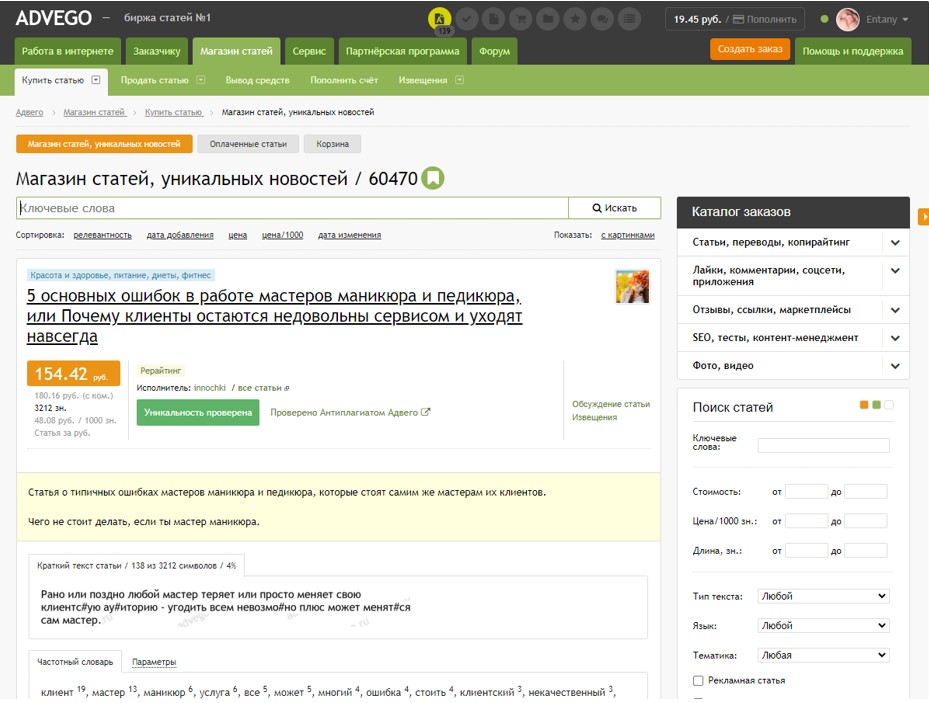Click the Оплаченные статьи button
929x703 pixels.
click(x=248, y=144)
